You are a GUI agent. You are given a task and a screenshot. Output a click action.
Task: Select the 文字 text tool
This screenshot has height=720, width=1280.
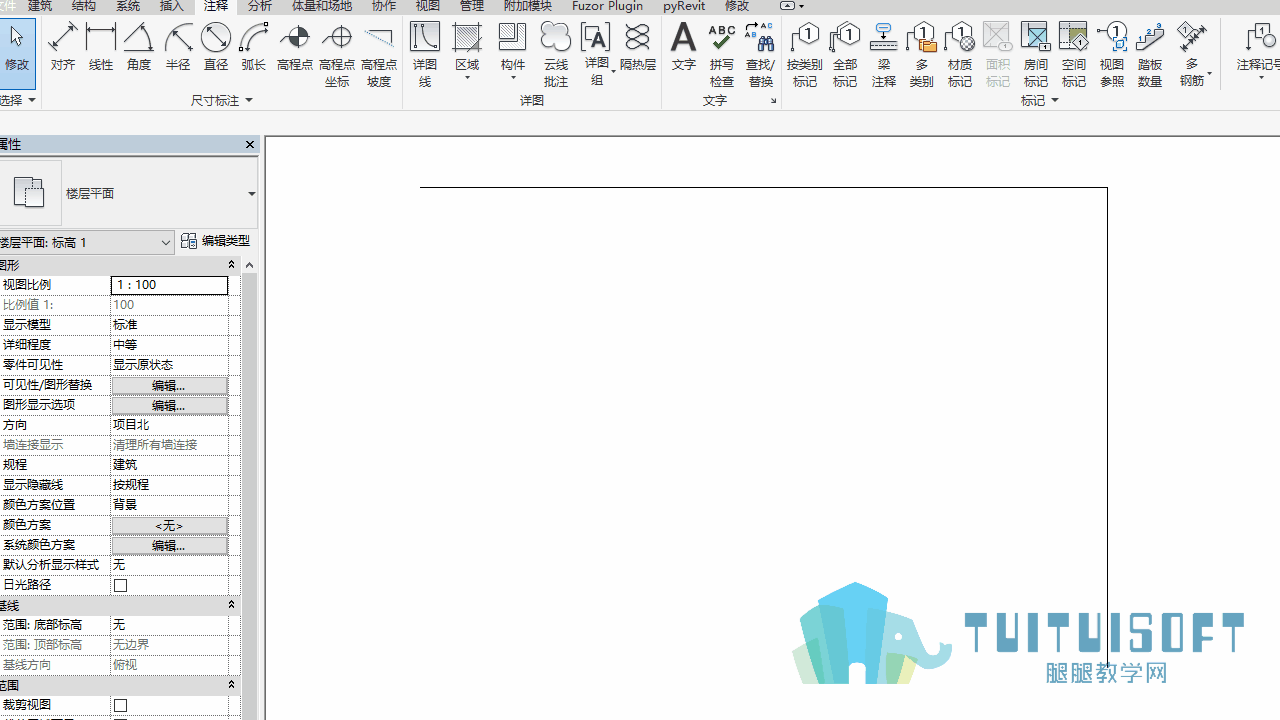point(683,47)
